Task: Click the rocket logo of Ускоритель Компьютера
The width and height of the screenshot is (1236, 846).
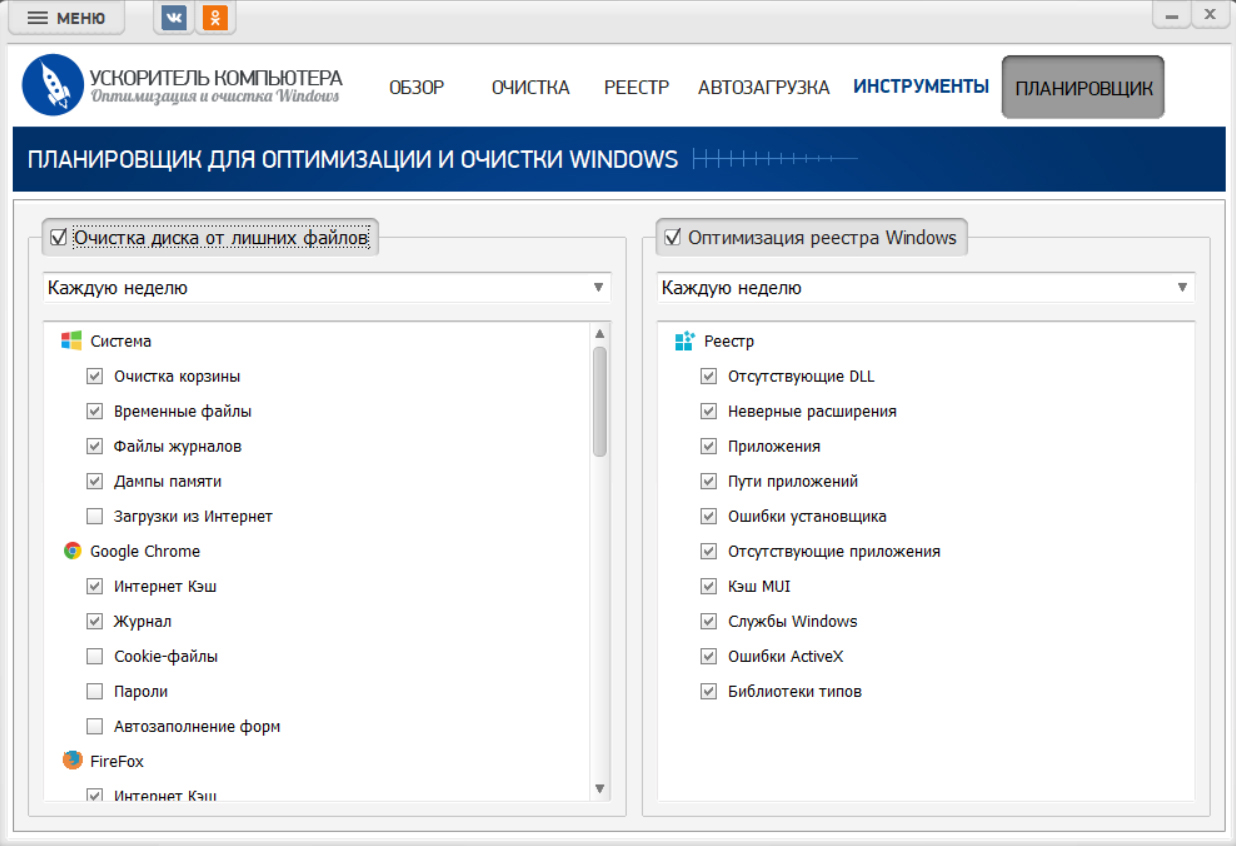Action: (x=52, y=85)
